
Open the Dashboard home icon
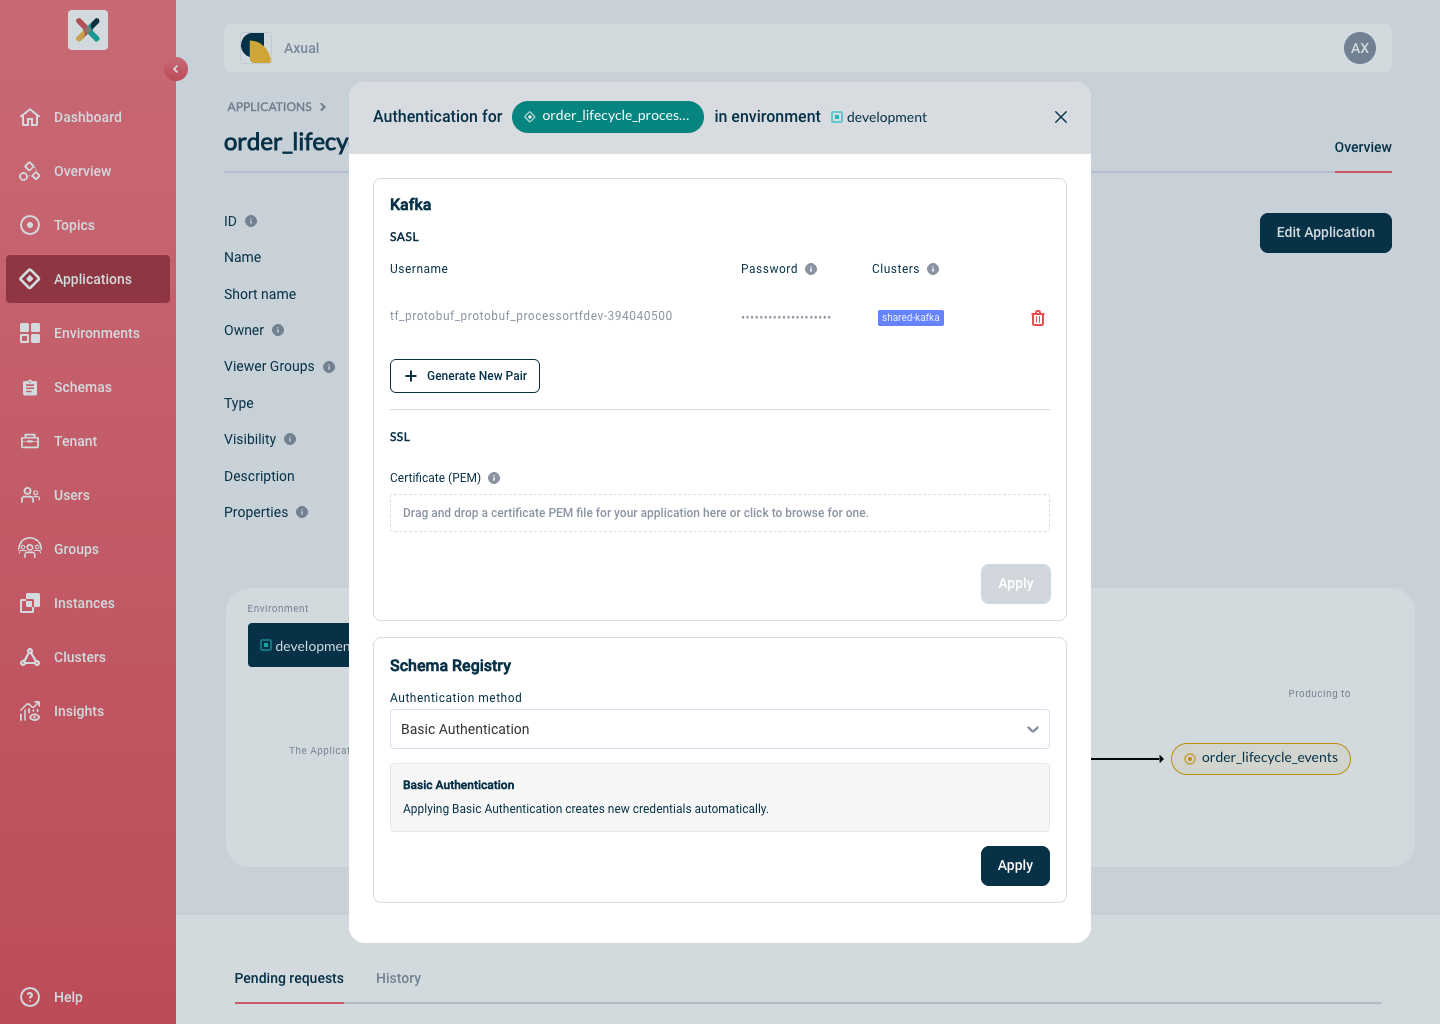tap(30, 117)
